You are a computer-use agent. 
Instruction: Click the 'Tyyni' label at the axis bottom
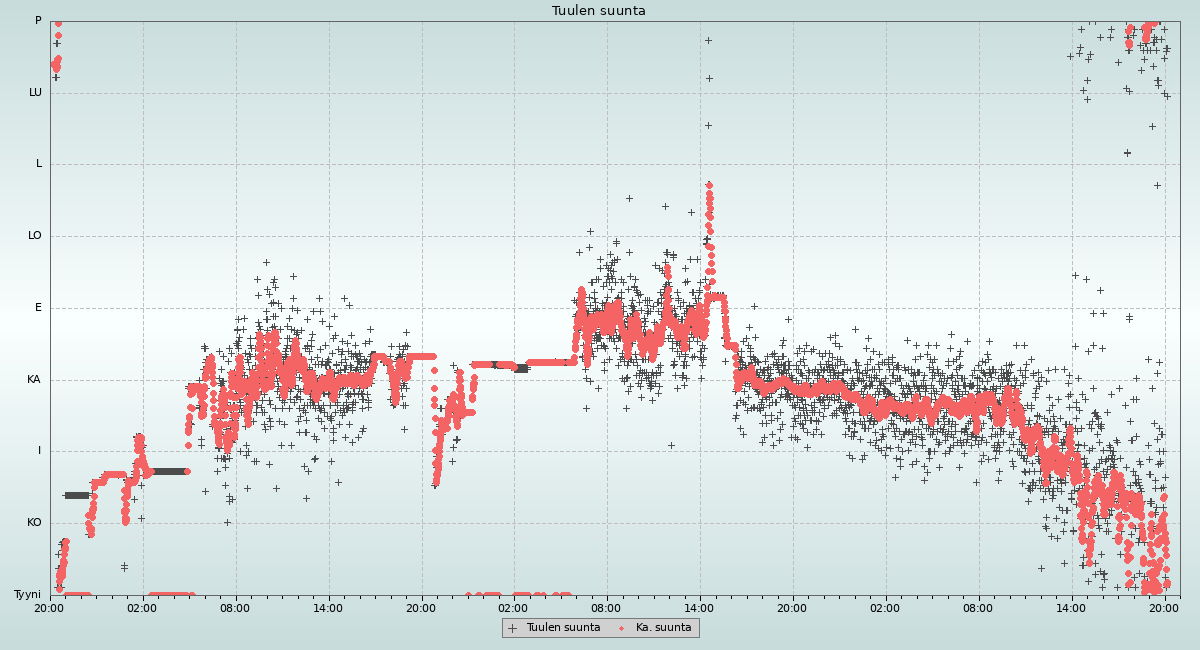point(27,594)
